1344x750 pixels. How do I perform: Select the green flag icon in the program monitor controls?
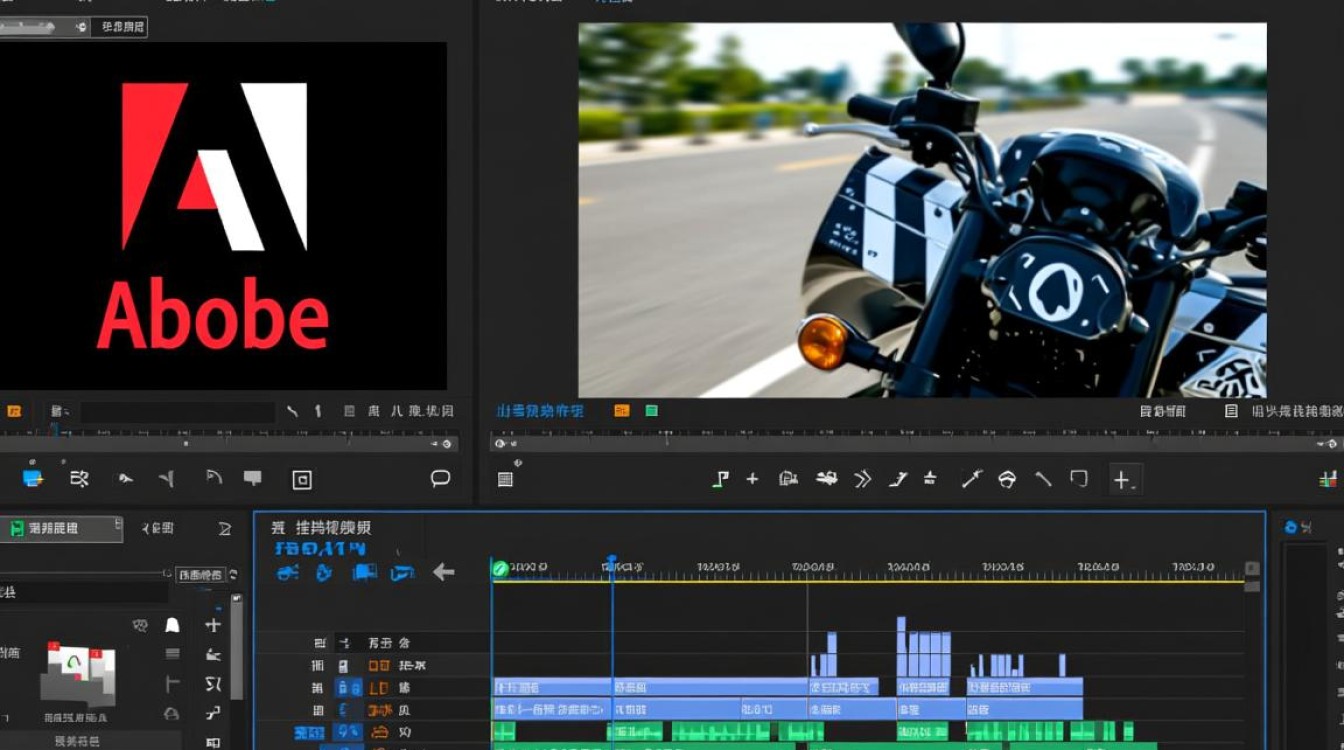[719, 479]
